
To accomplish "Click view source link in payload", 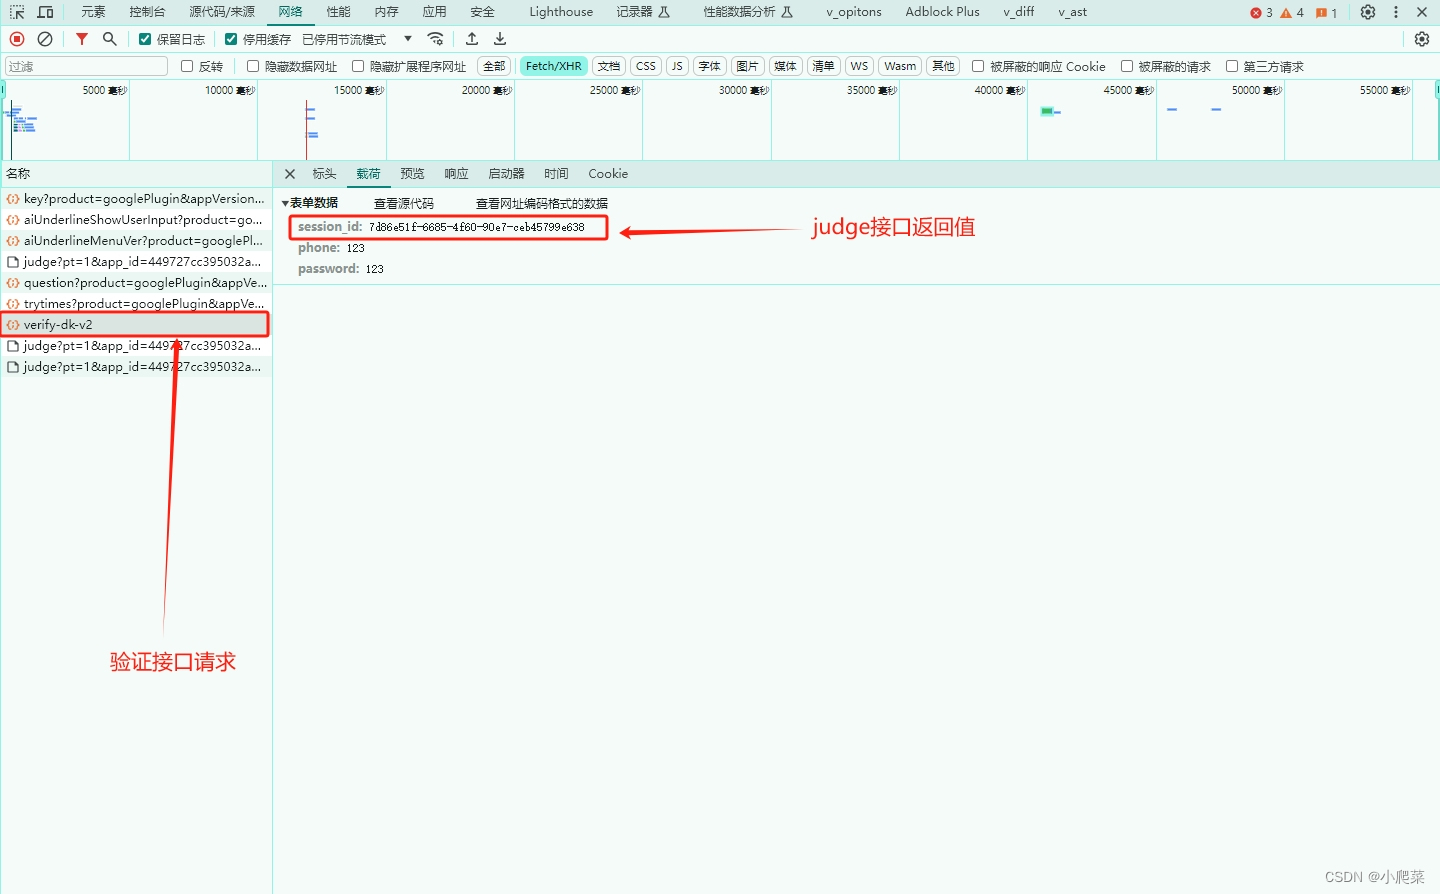I will click(404, 203).
